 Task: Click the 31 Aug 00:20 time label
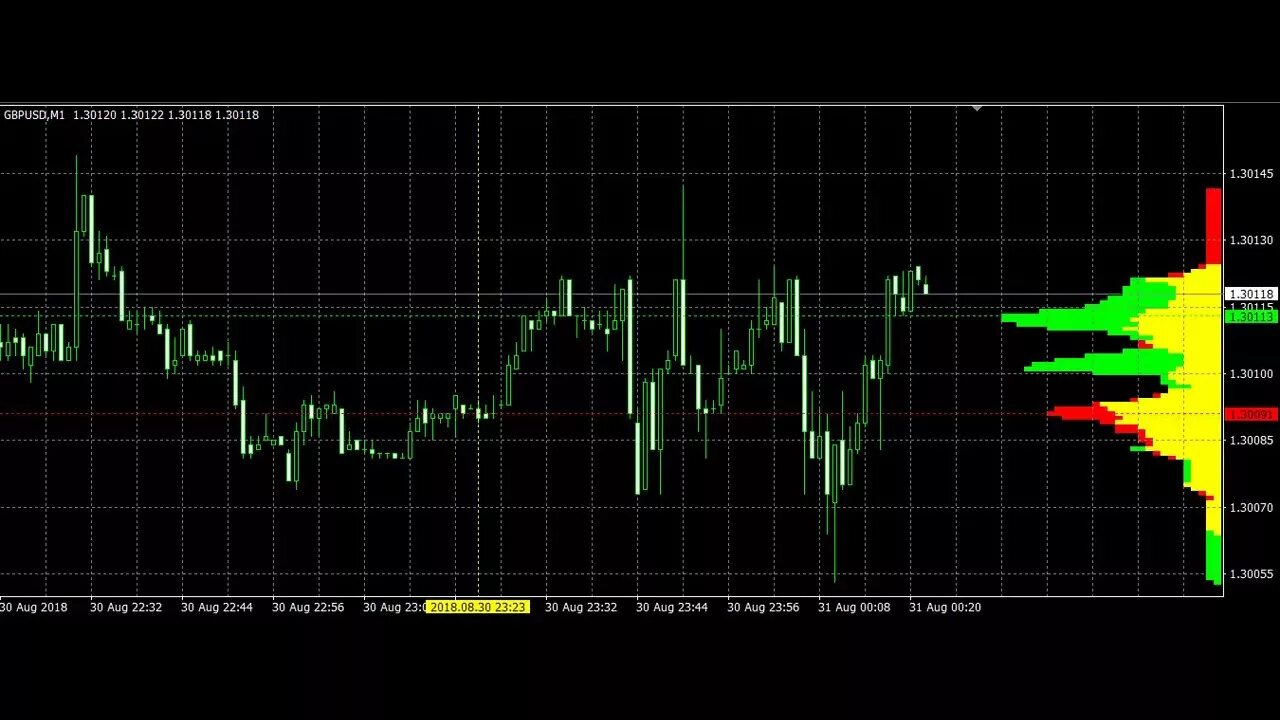(945, 607)
